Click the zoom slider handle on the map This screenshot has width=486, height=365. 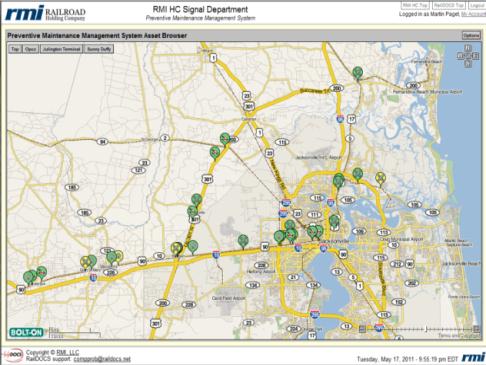[x=426, y=329]
